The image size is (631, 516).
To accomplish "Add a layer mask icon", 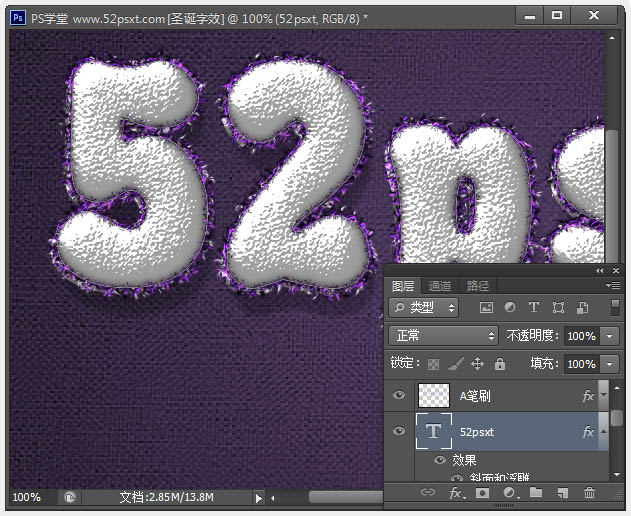I will pos(482,493).
